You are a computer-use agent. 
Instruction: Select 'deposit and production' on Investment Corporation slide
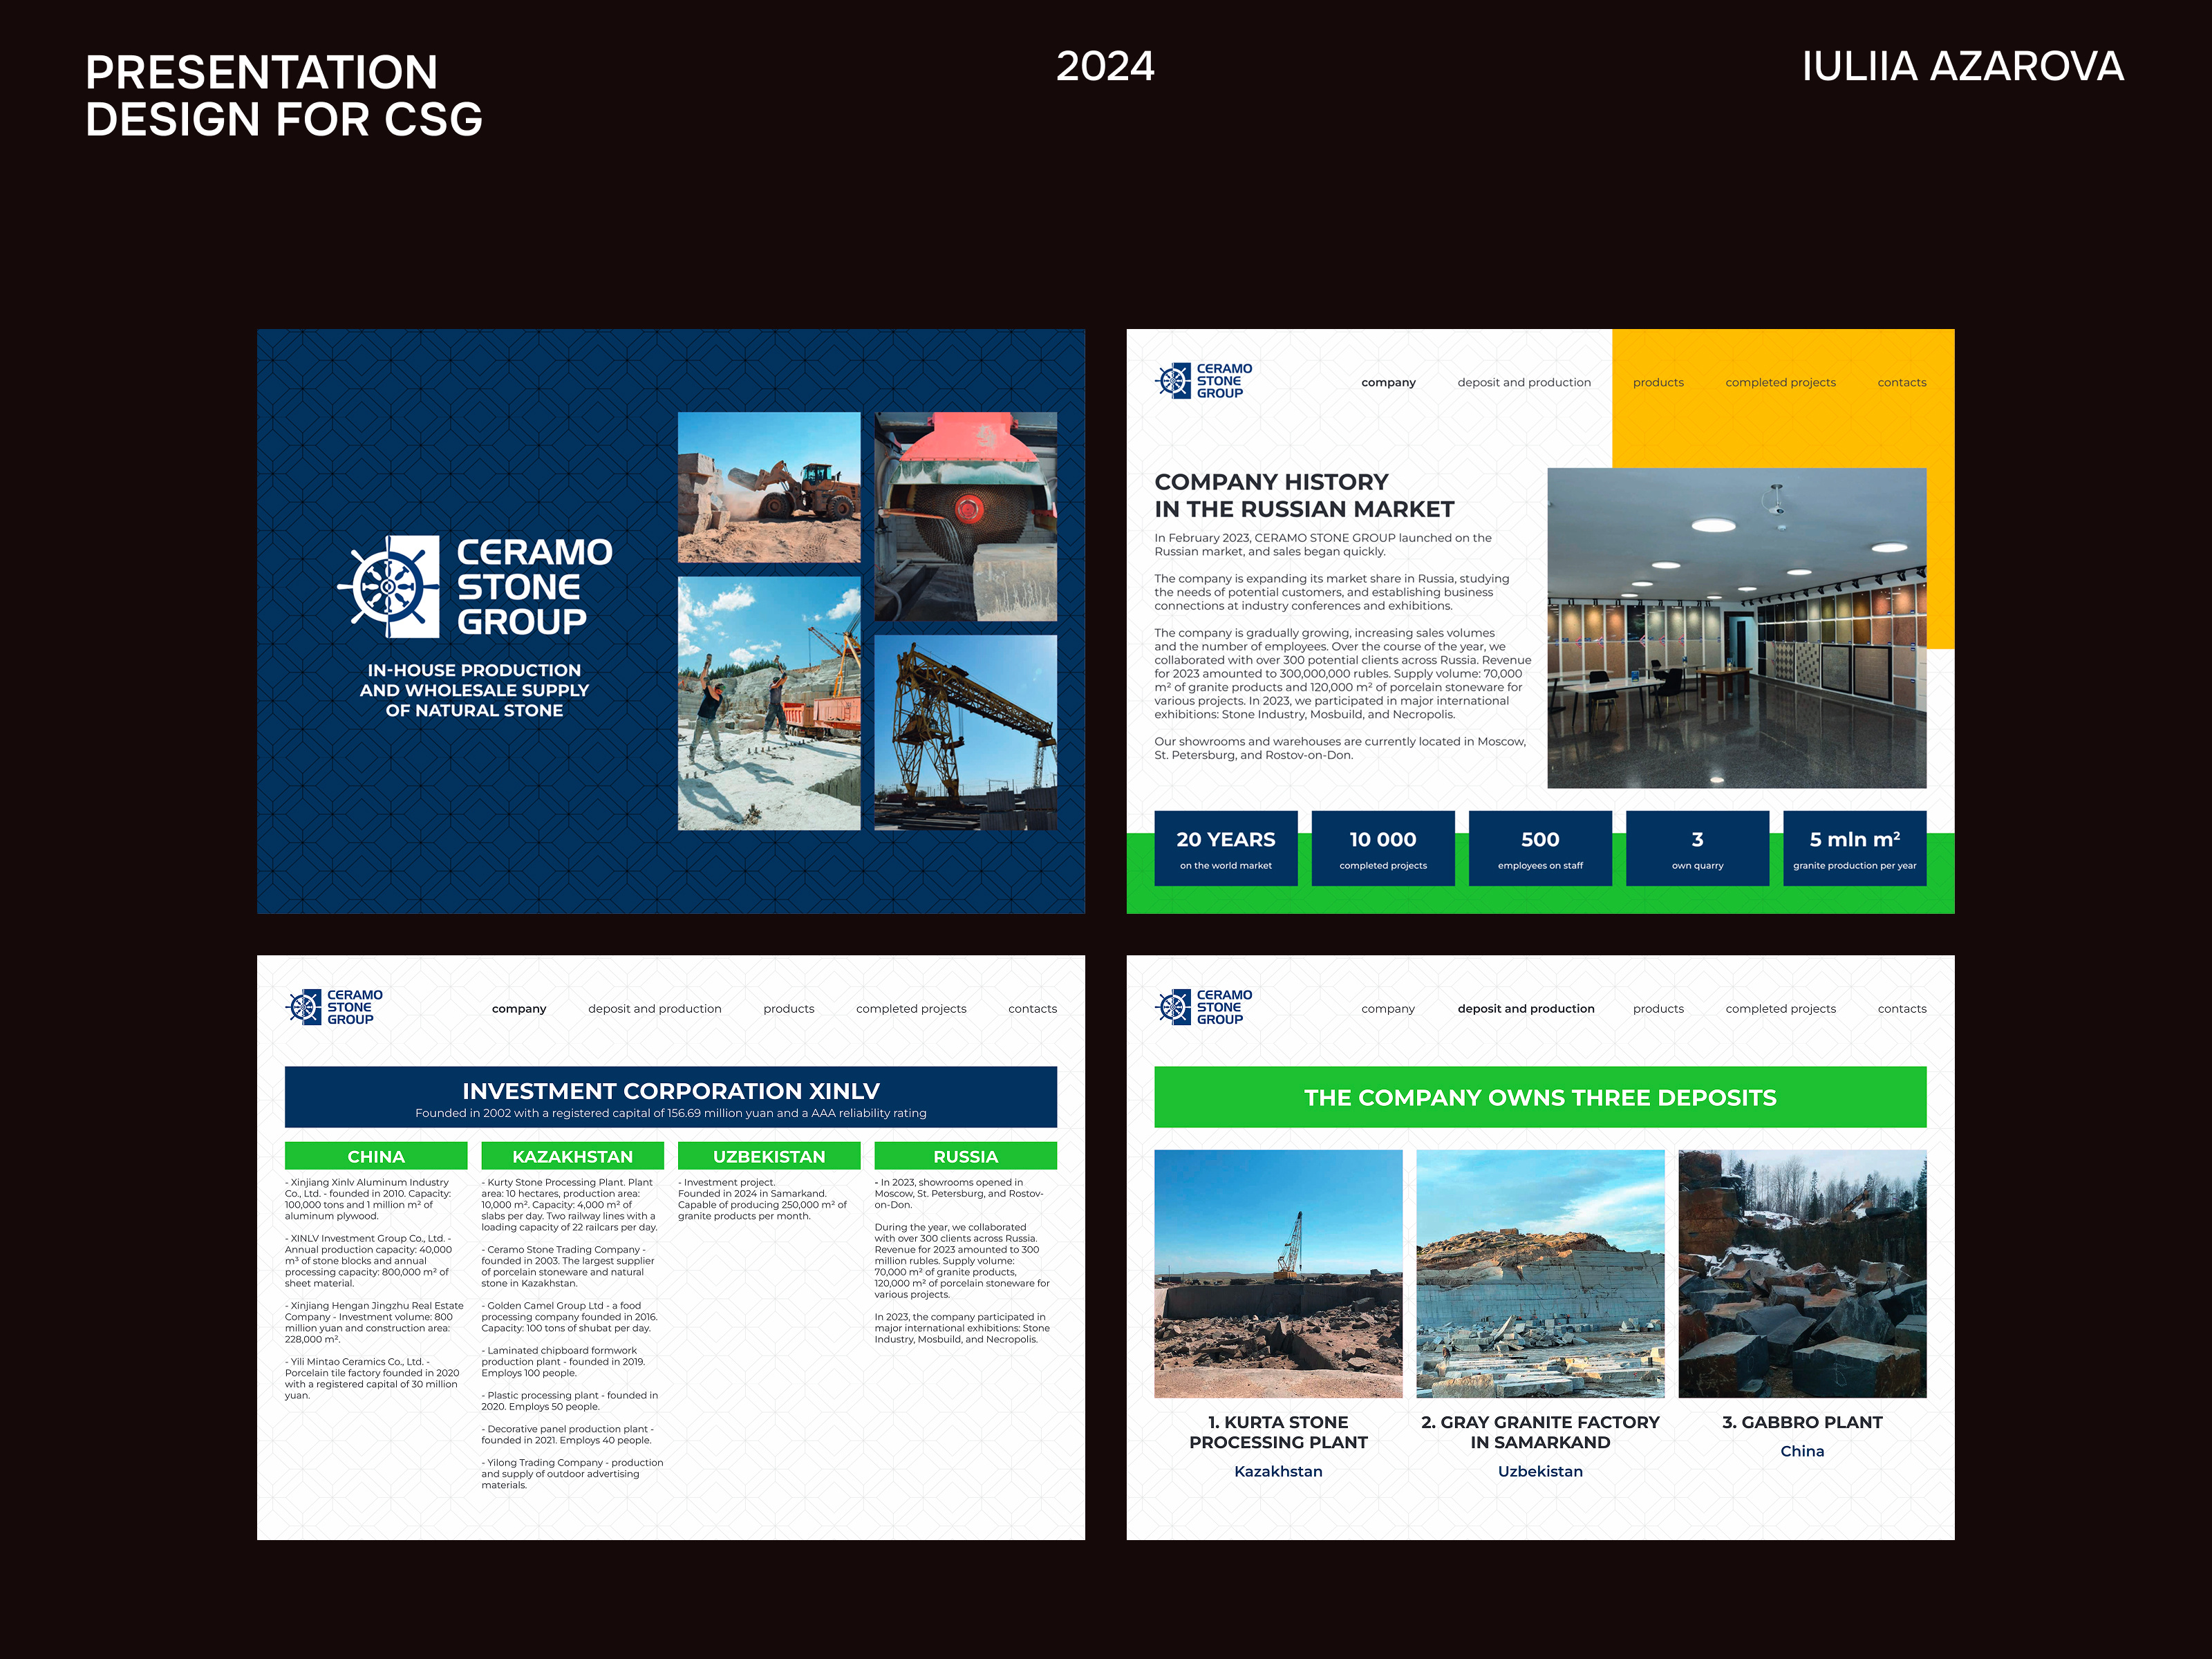click(x=655, y=1009)
